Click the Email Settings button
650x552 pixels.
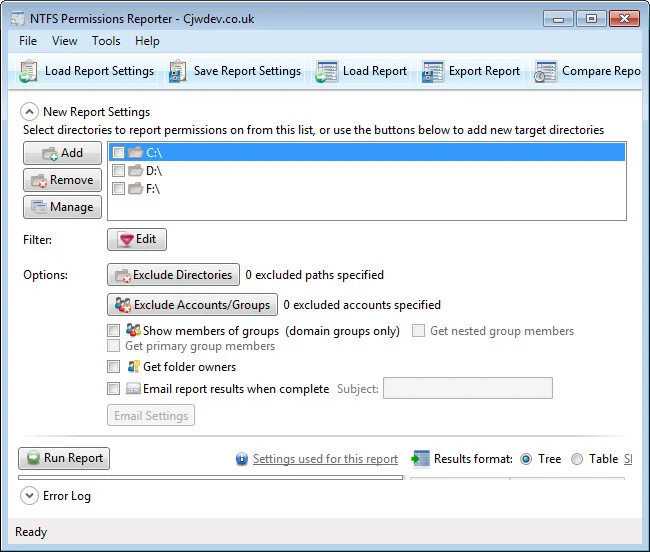(x=151, y=415)
